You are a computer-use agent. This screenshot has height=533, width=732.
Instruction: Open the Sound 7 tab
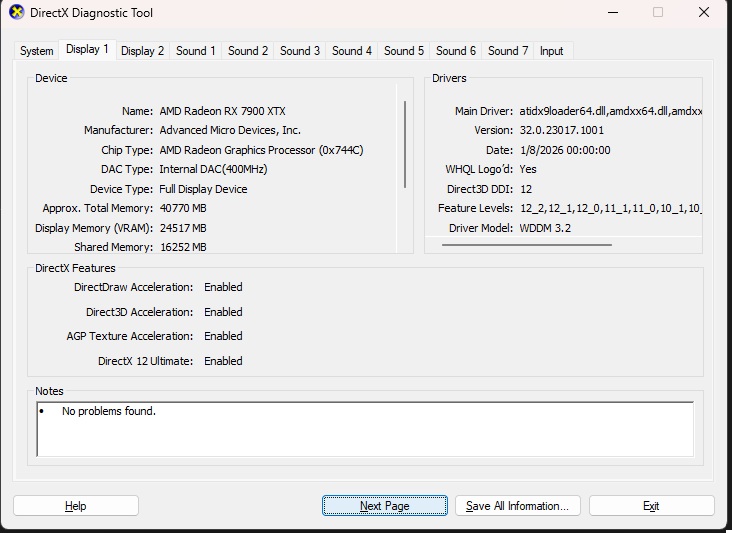[x=508, y=51]
